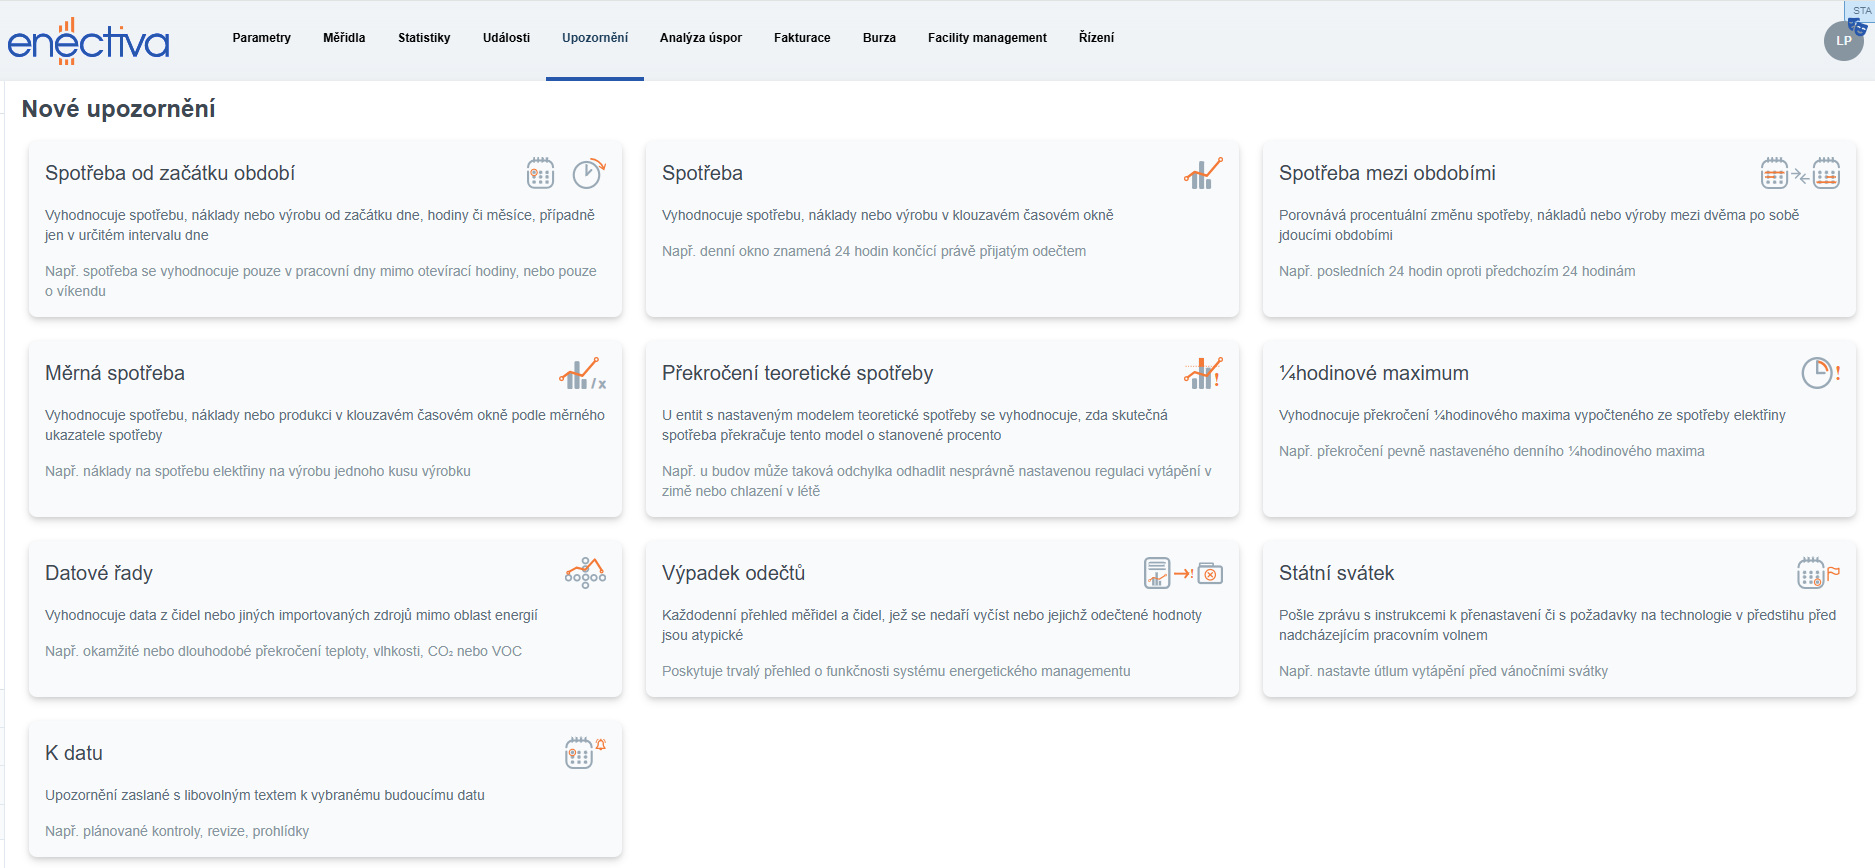Click the chart icon on Měrná spotřeba card
Screen dimensions: 1875x868
coord(582,374)
